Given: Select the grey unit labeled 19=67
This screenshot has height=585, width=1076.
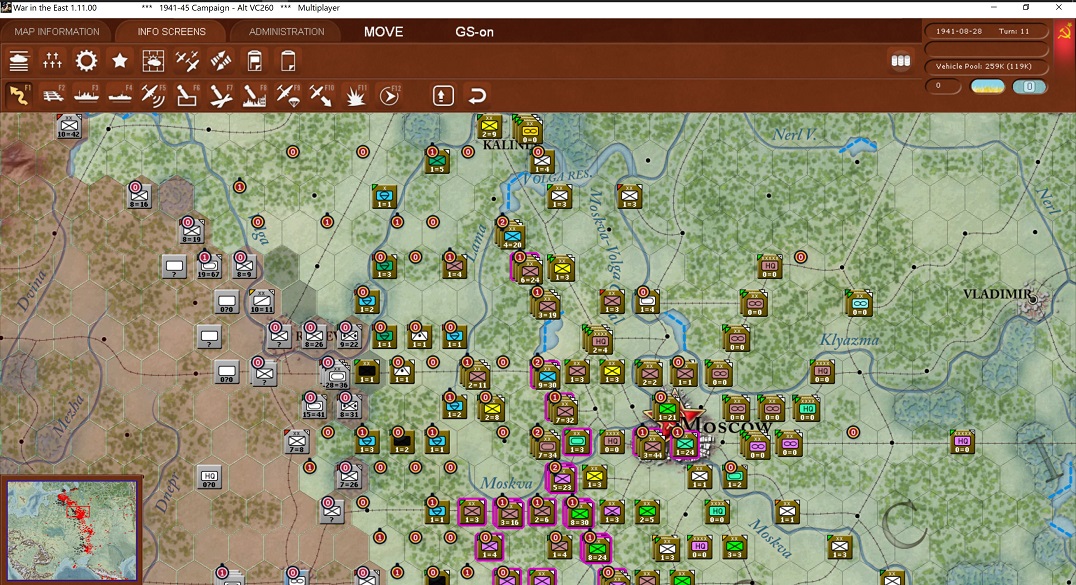Looking at the screenshot, I should pos(208,266).
